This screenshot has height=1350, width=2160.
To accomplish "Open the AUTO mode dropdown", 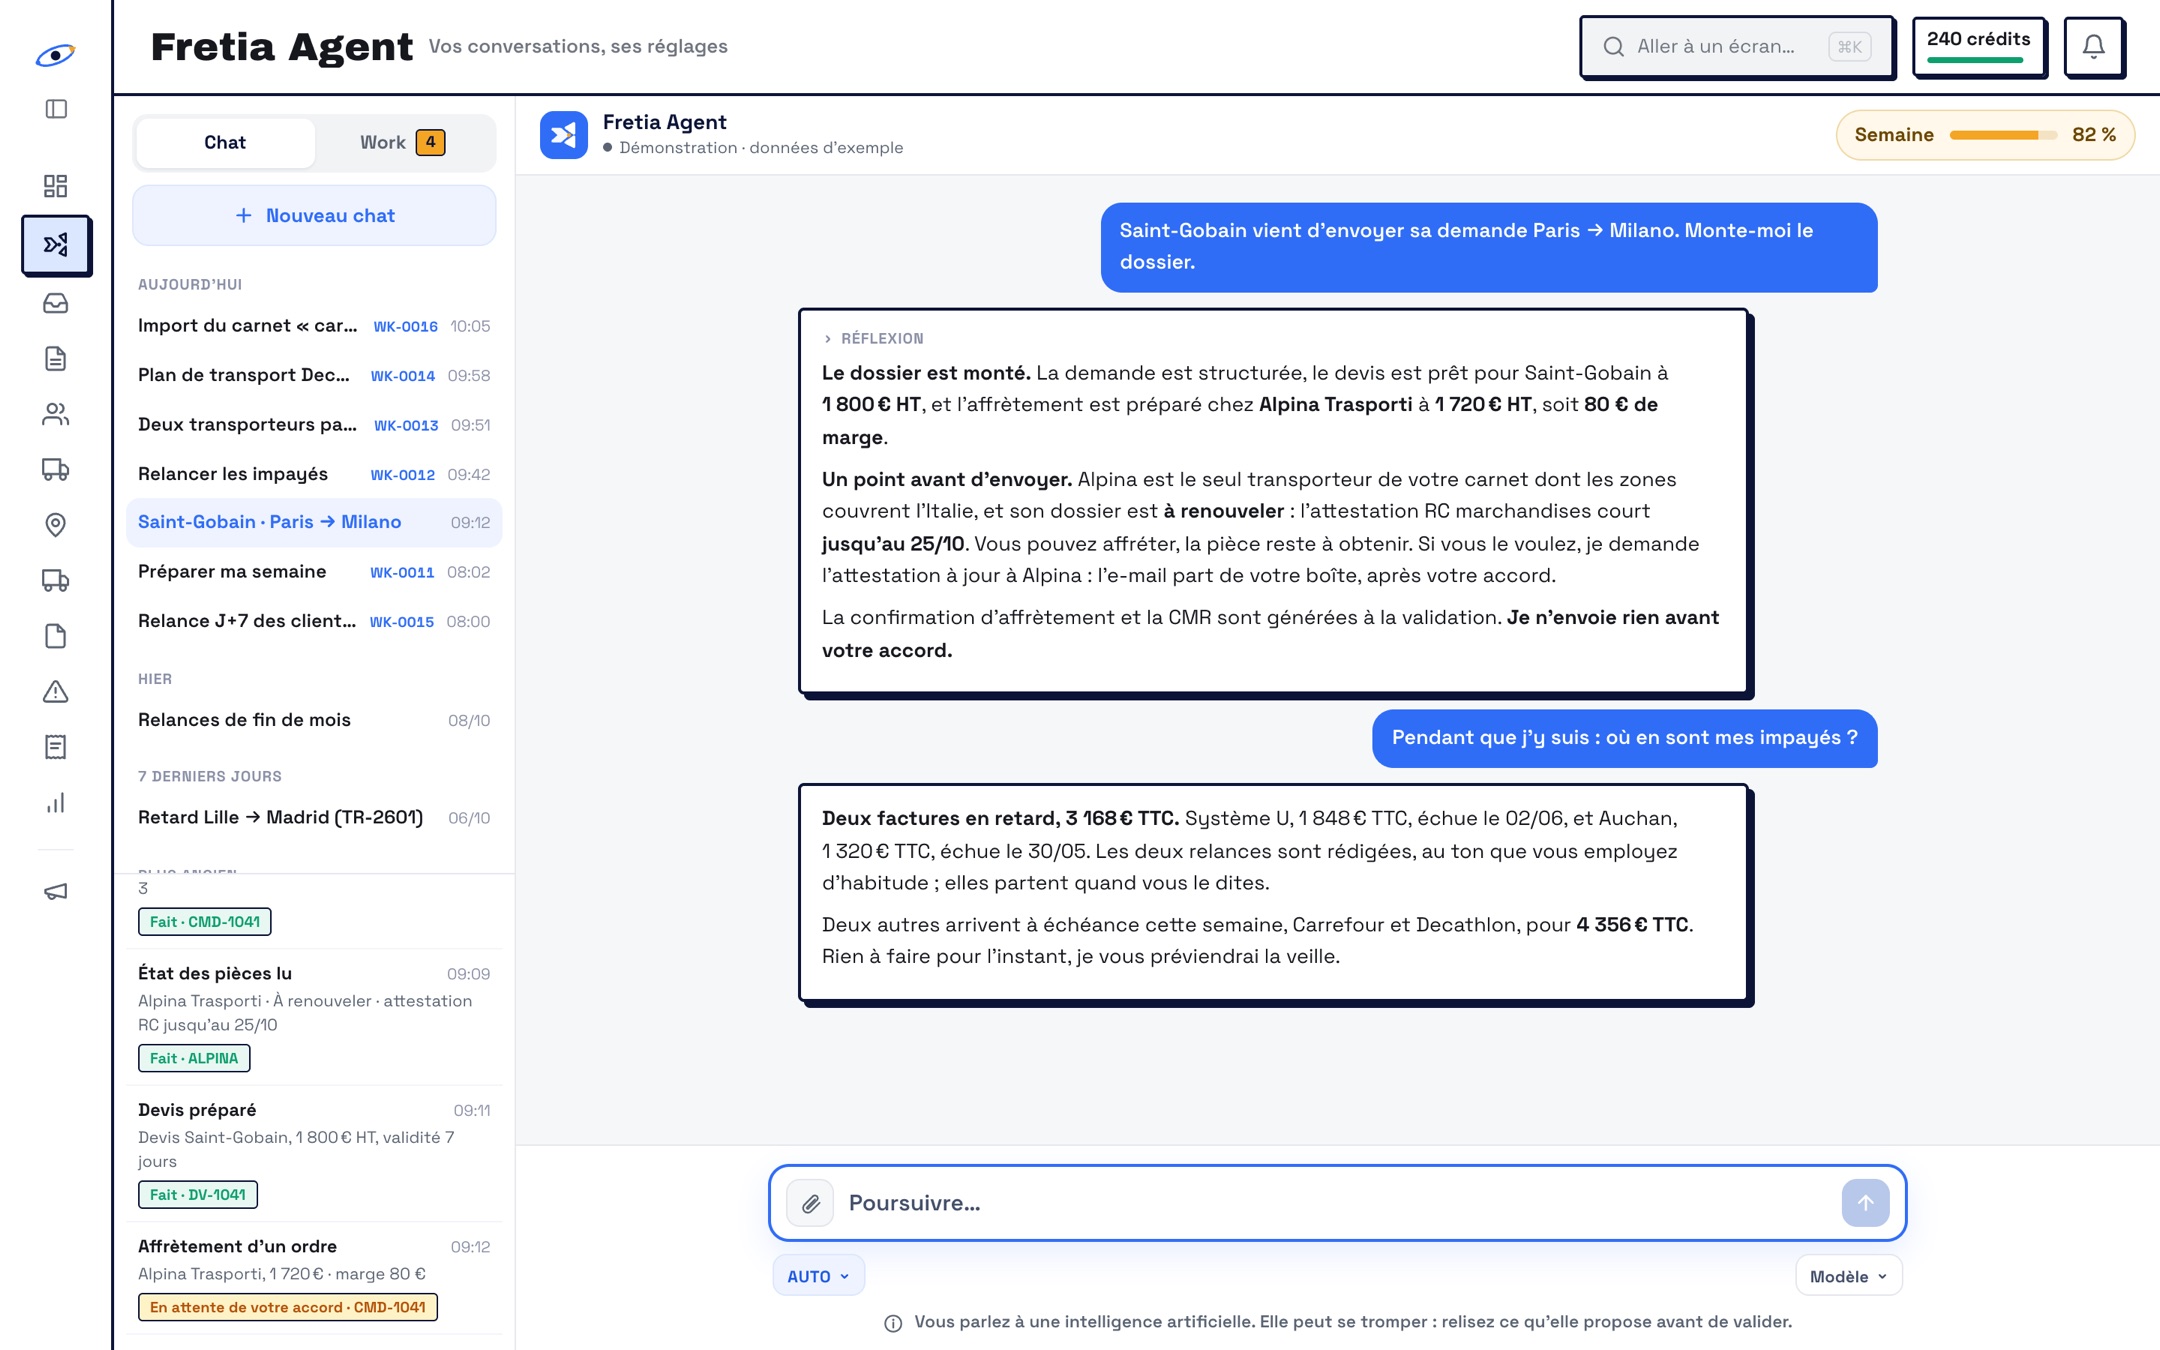I will pos(818,1276).
